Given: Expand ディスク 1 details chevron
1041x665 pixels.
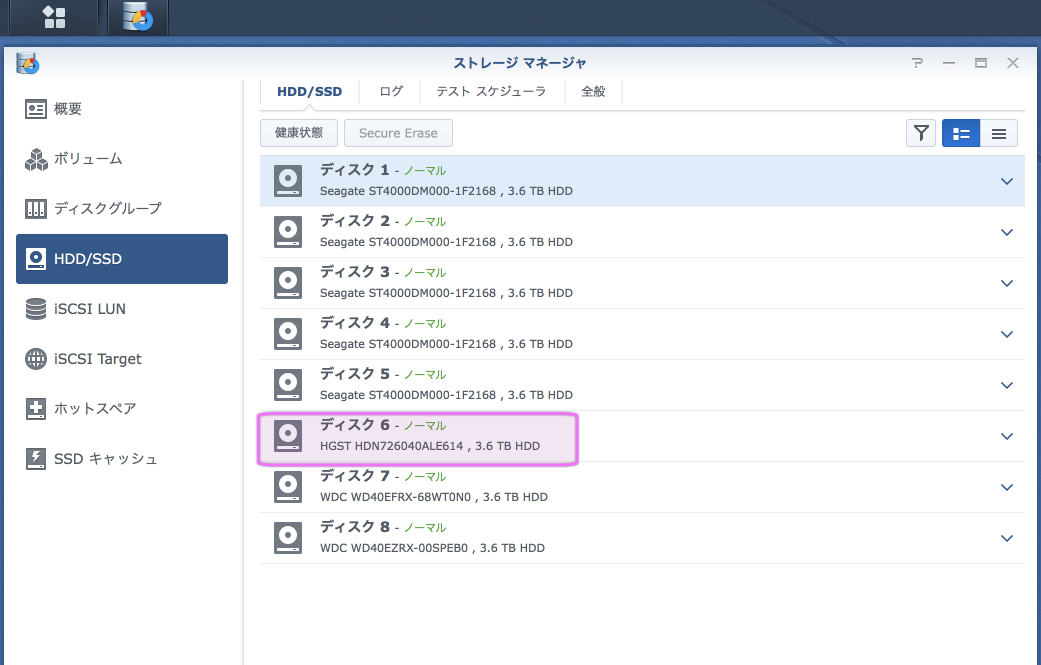Looking at the screenshot, I should click(1006, 181).
